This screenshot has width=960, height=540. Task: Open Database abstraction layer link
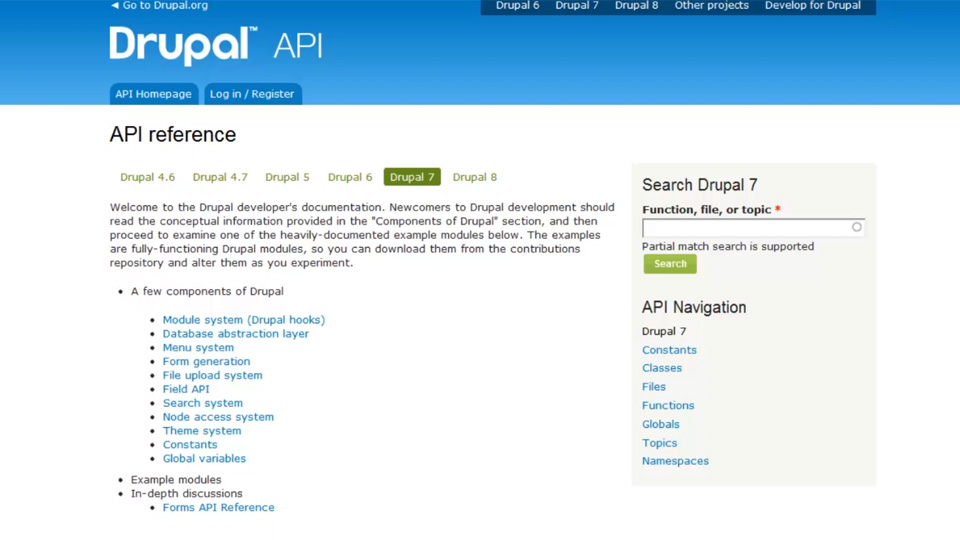click(236, 334)
